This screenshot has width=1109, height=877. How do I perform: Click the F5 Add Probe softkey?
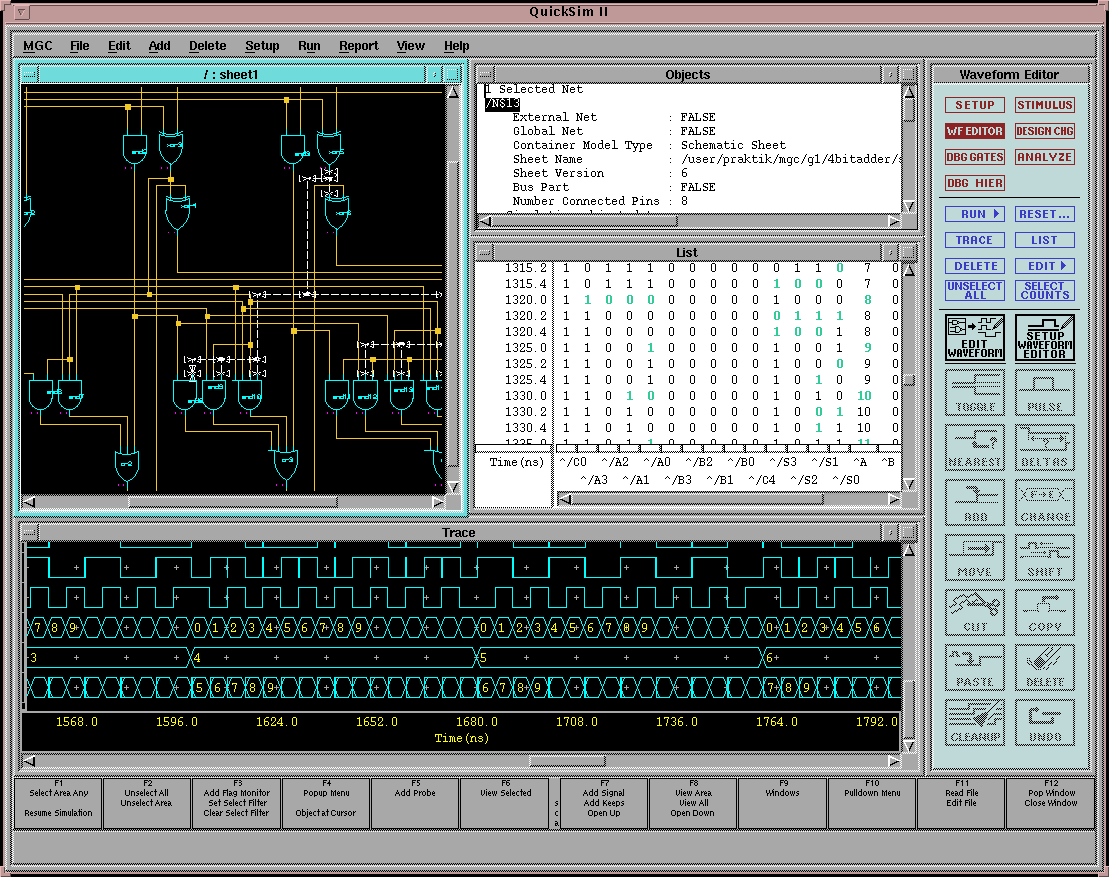click(415, 803)
